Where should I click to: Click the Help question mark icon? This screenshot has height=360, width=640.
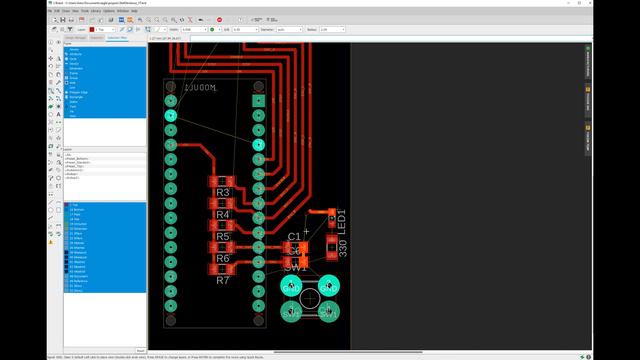point(240,20)
